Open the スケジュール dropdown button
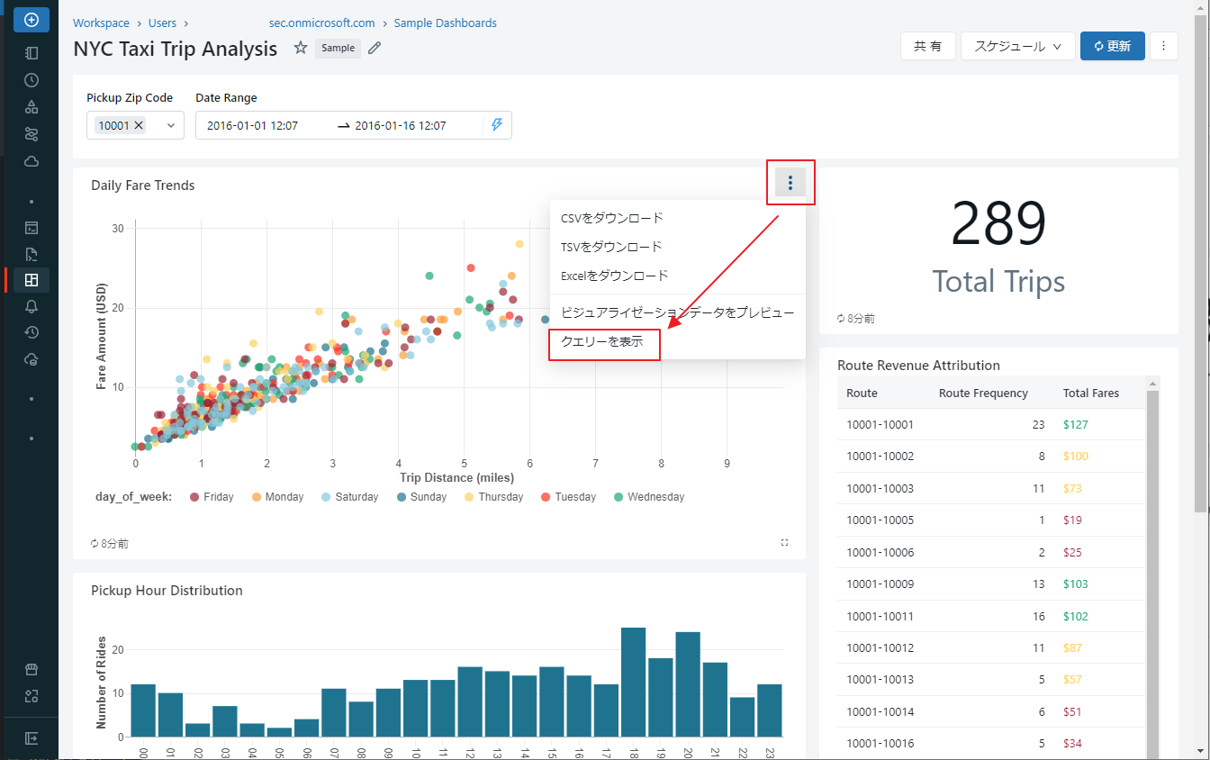This screenshot has width=1210, height=760. [1017, 46]
